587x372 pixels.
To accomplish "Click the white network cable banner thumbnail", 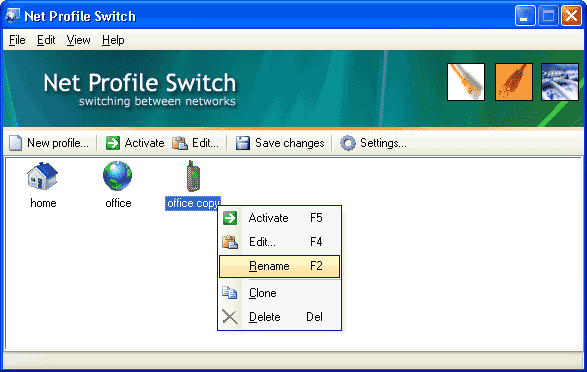I will [466, 82].
